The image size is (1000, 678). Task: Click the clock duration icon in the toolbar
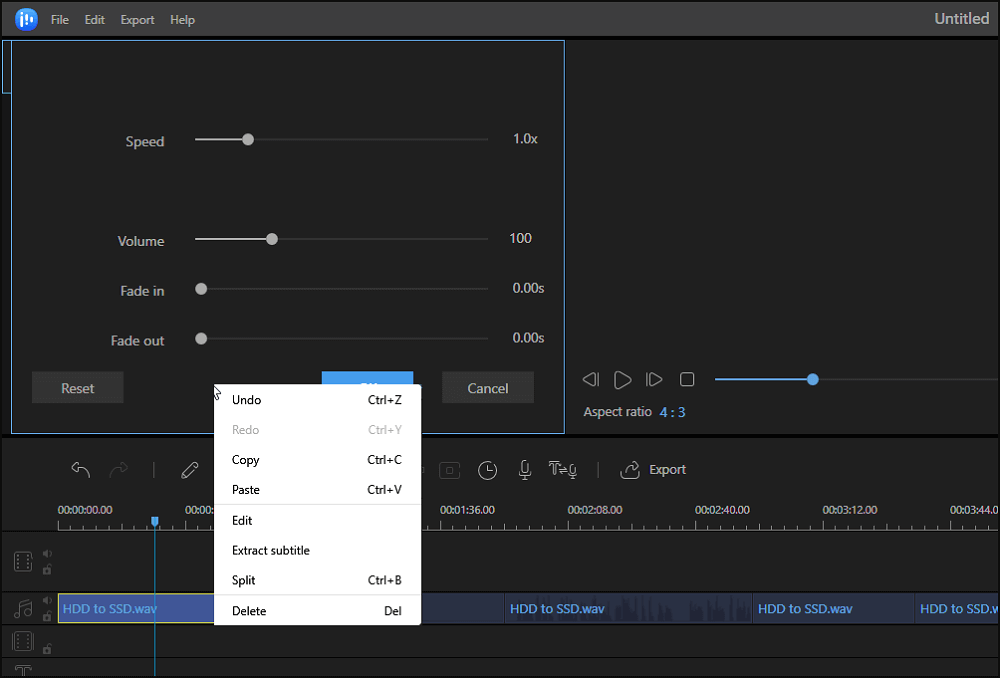pyautogui.click(x=487, y=470)
